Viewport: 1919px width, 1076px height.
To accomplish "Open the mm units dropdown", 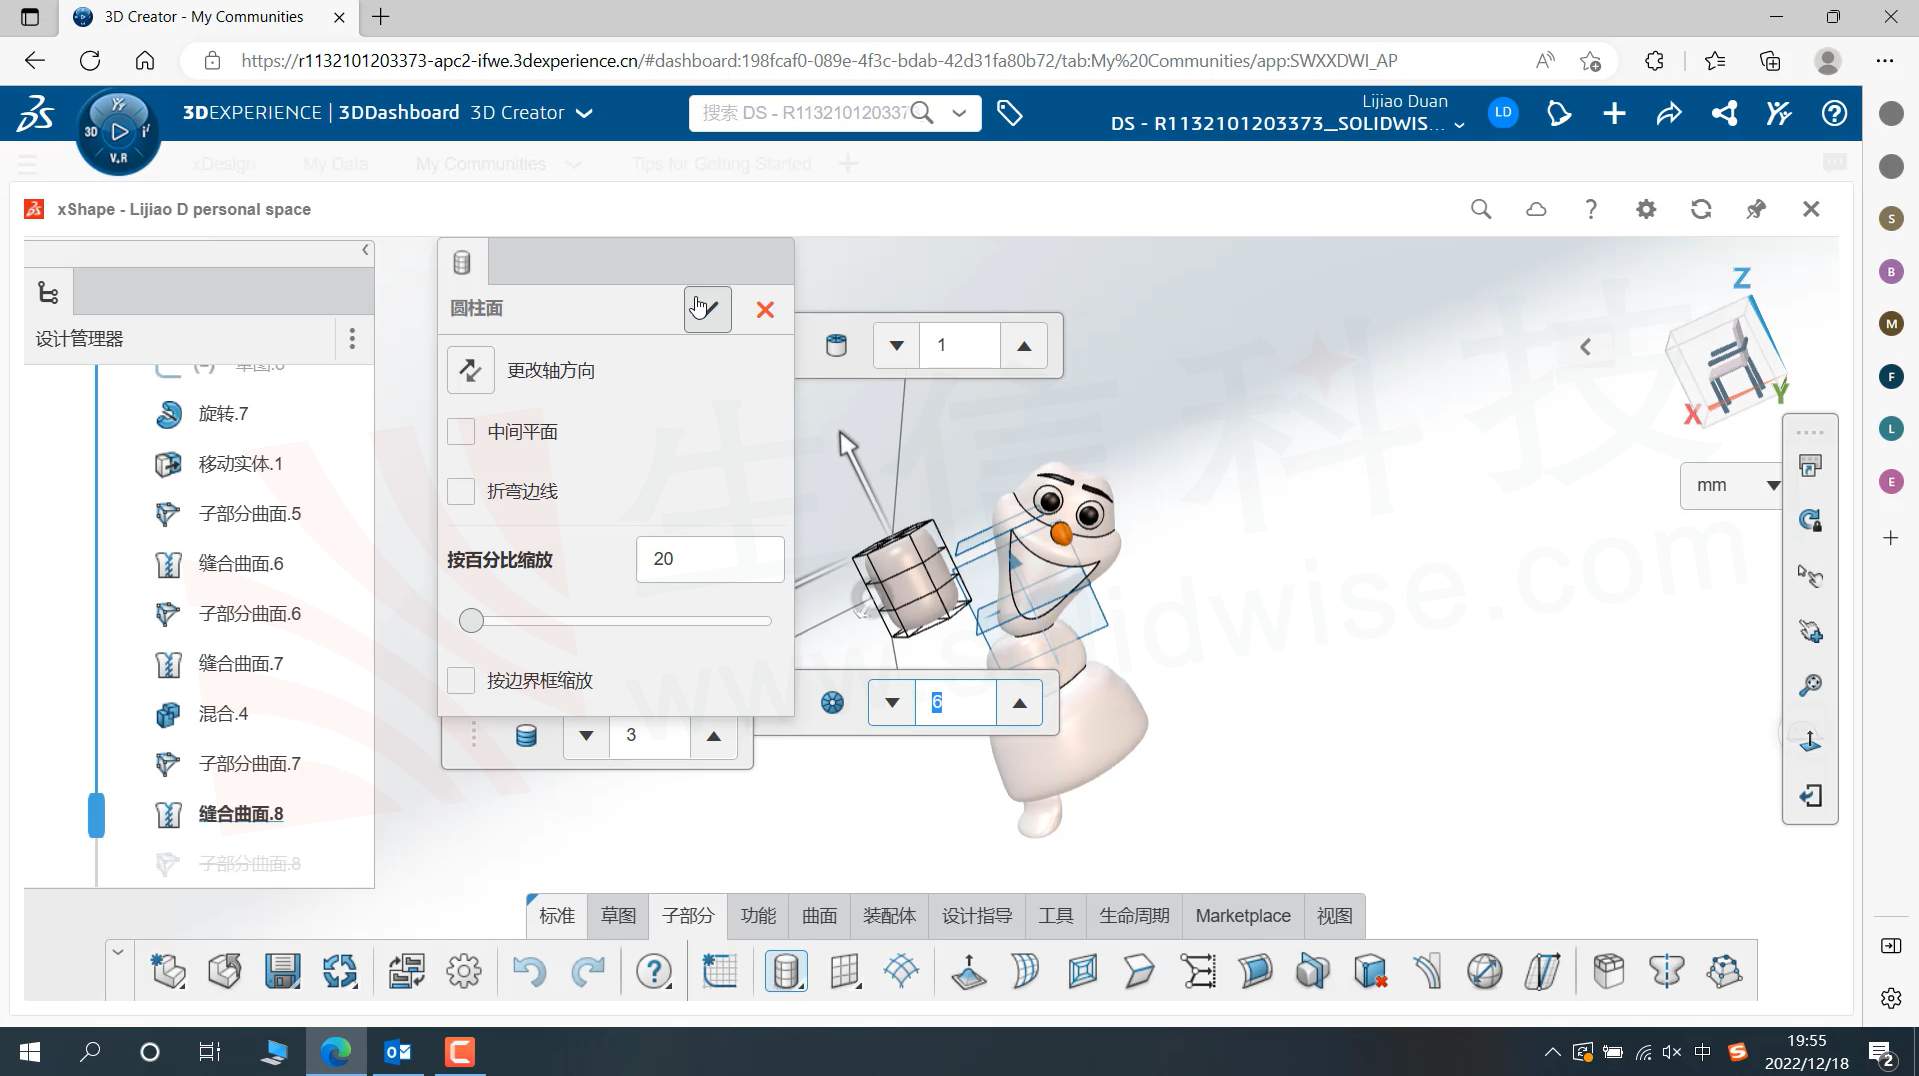I will (x=1732, y=485).
